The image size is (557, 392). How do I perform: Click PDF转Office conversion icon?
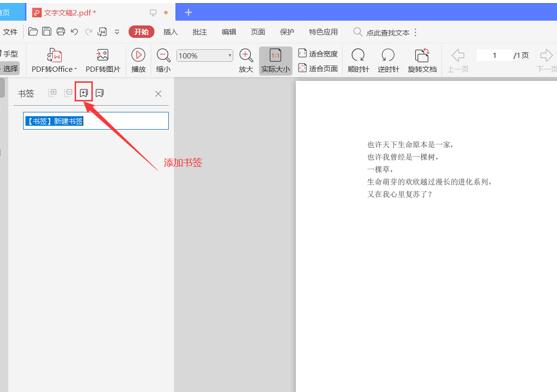coord(54,55)
